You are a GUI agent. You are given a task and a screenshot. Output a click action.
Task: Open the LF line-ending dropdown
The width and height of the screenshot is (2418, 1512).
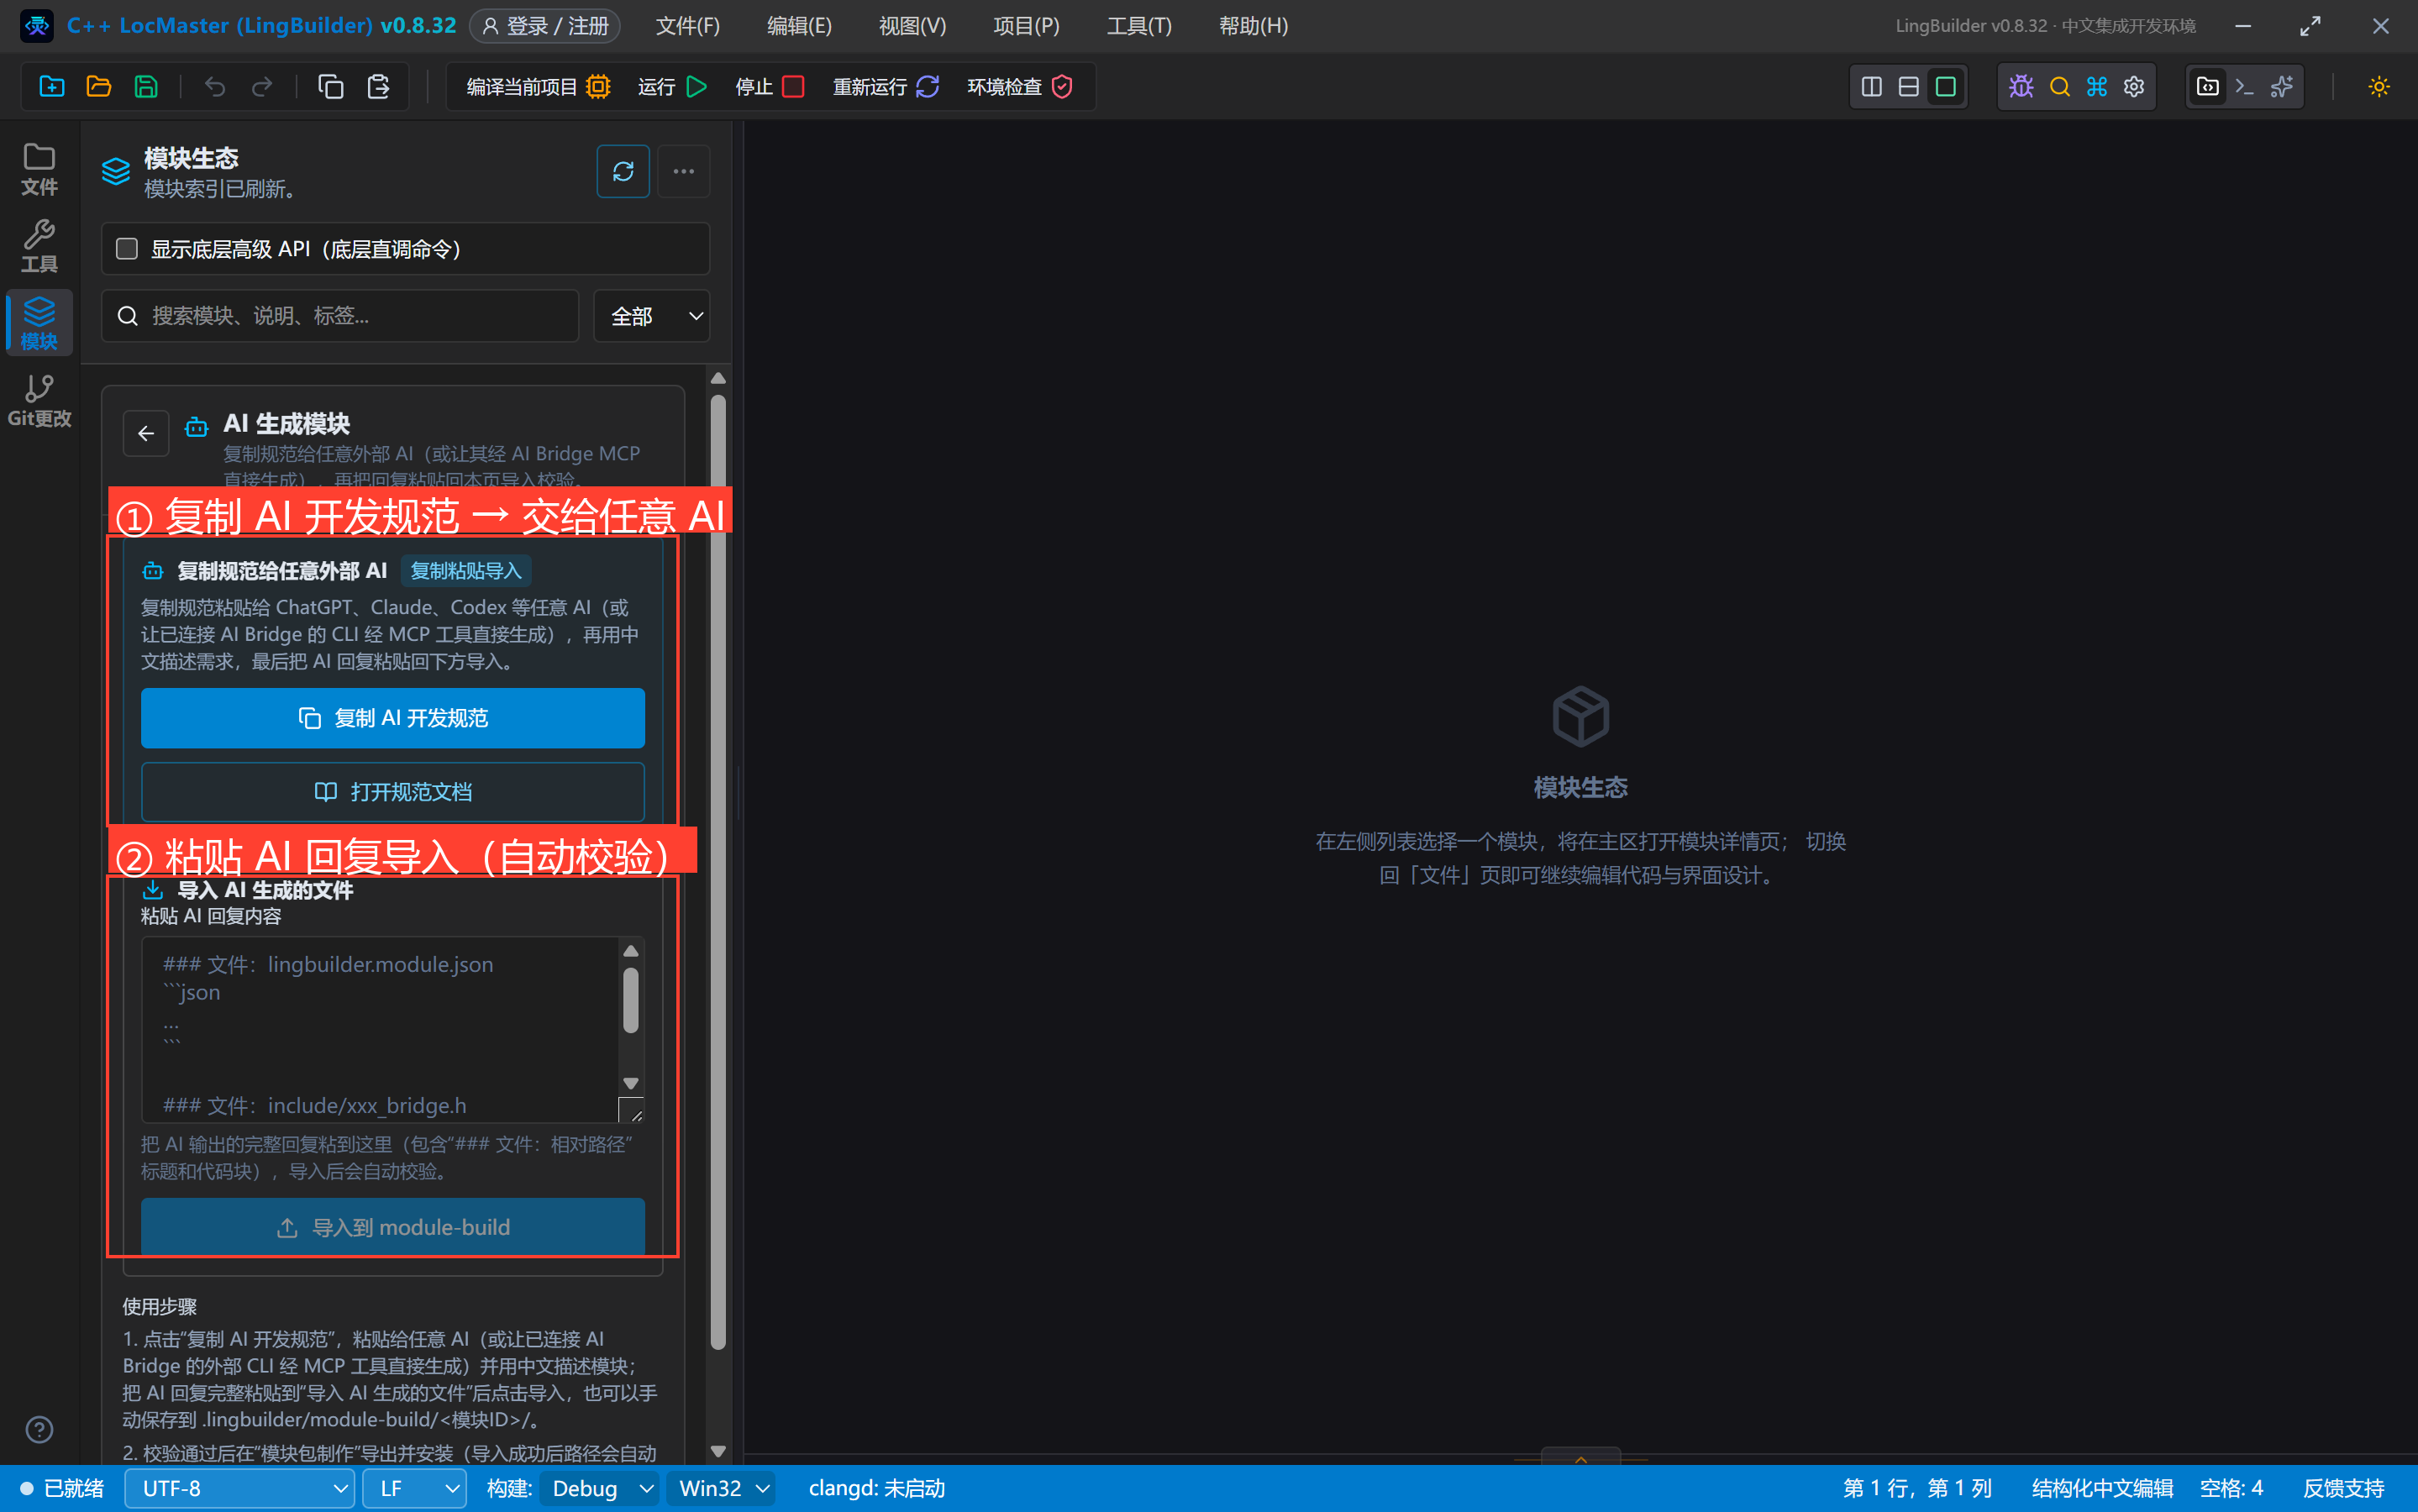414,1488
